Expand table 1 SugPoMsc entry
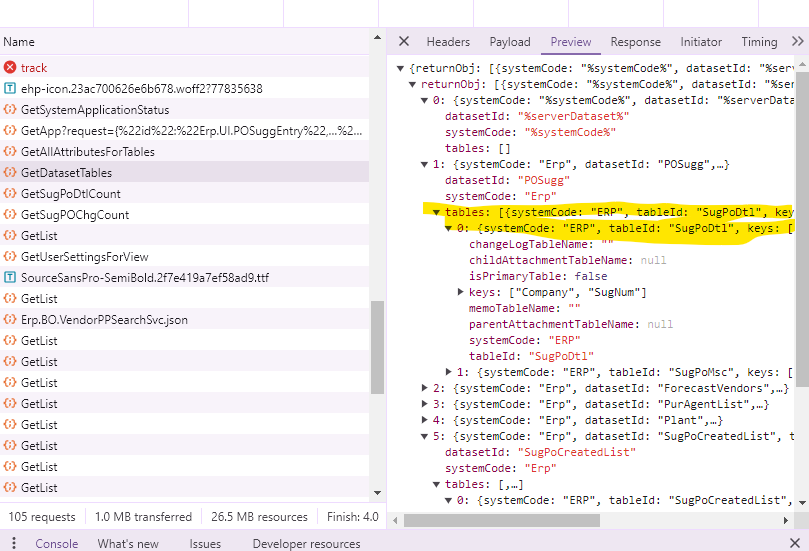This screenshot has width=809, height=551. (x=448, y=372)
